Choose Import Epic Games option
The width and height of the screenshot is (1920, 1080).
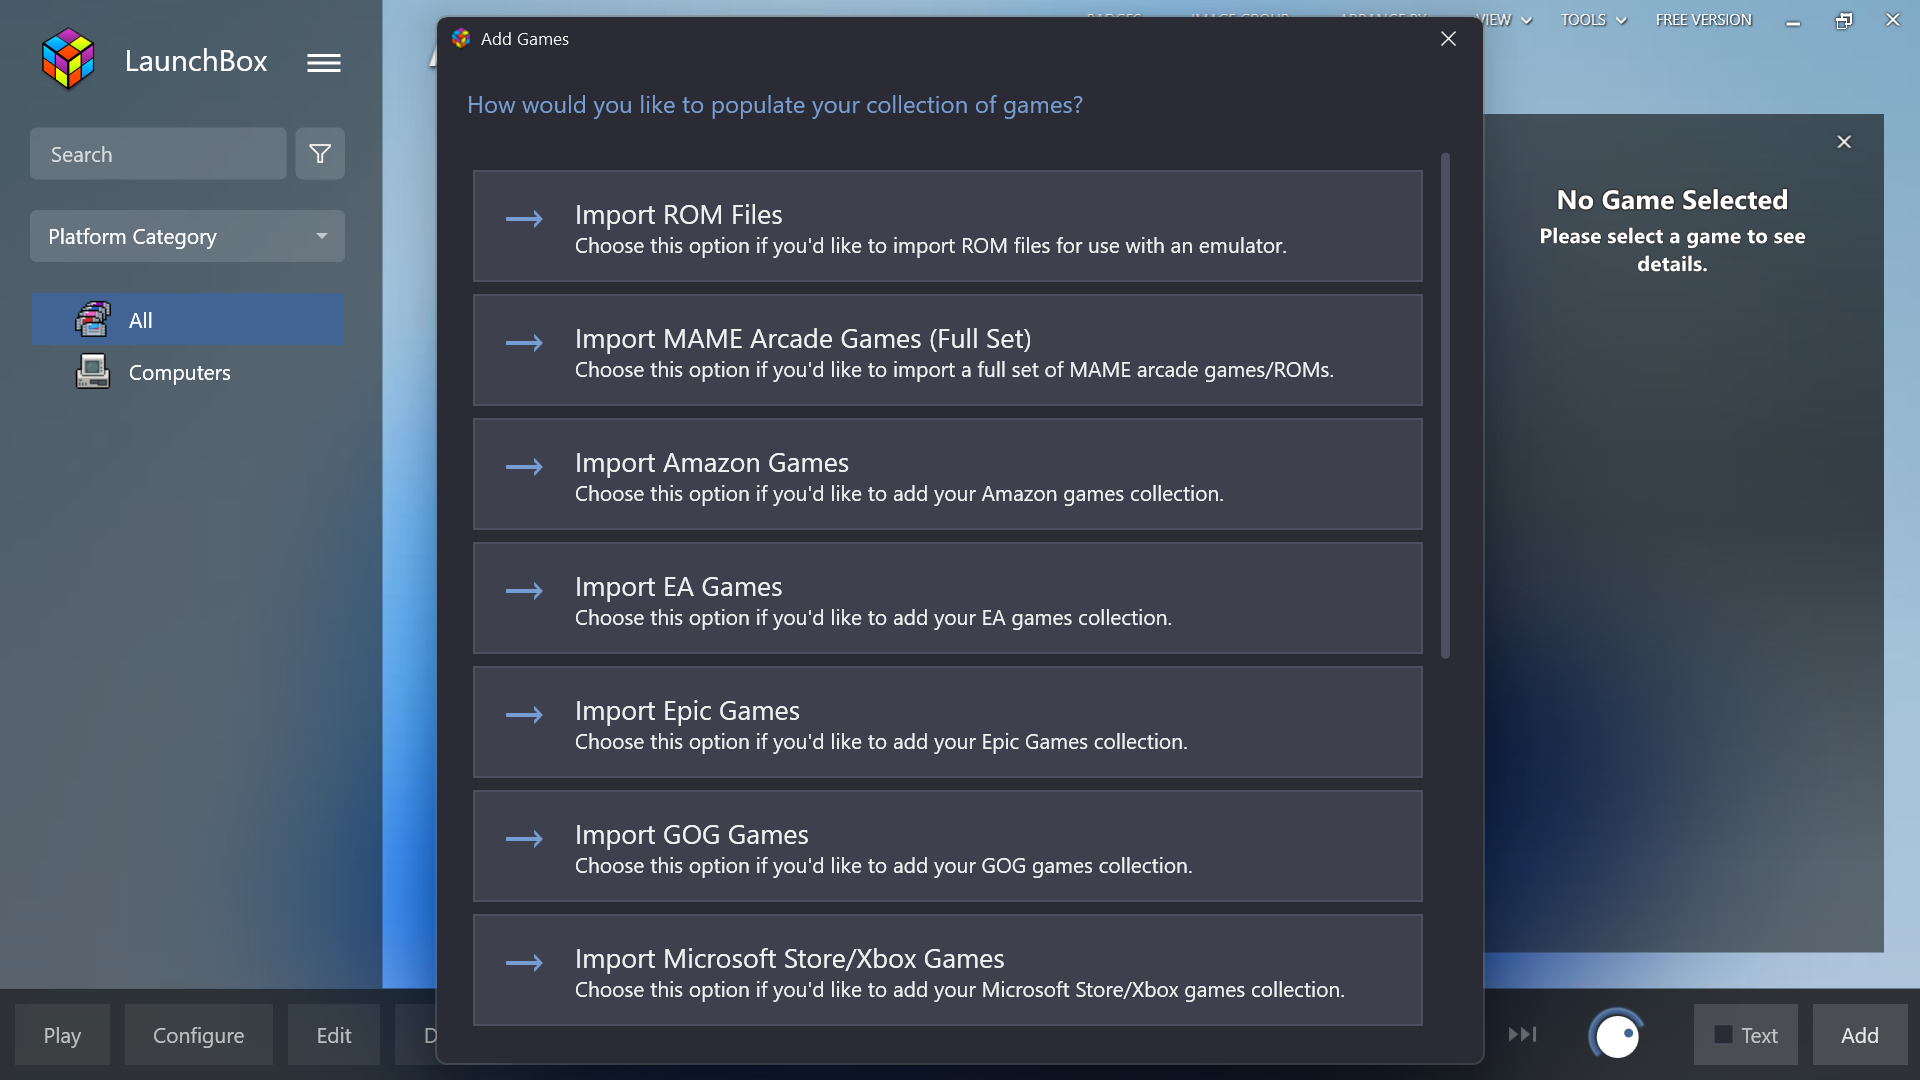(x=947, y=722)
